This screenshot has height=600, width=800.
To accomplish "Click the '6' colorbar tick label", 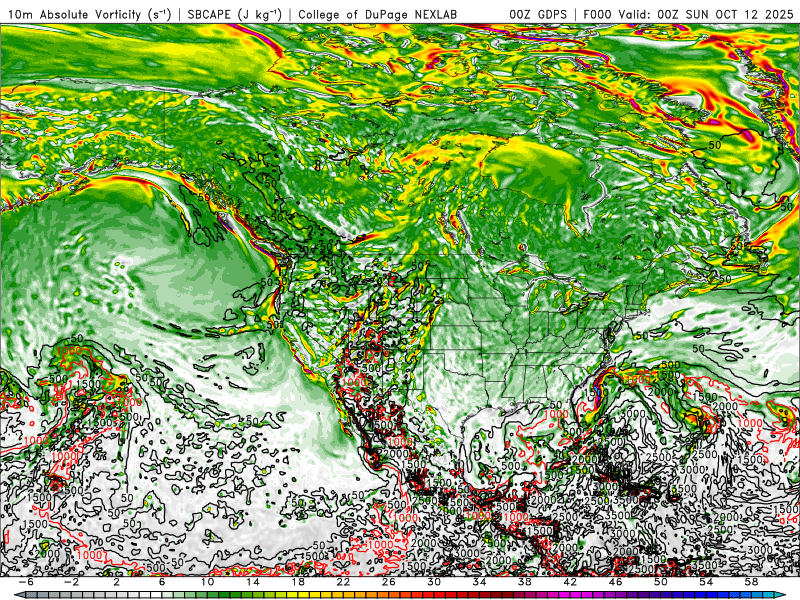I will (x=162, y=582).
